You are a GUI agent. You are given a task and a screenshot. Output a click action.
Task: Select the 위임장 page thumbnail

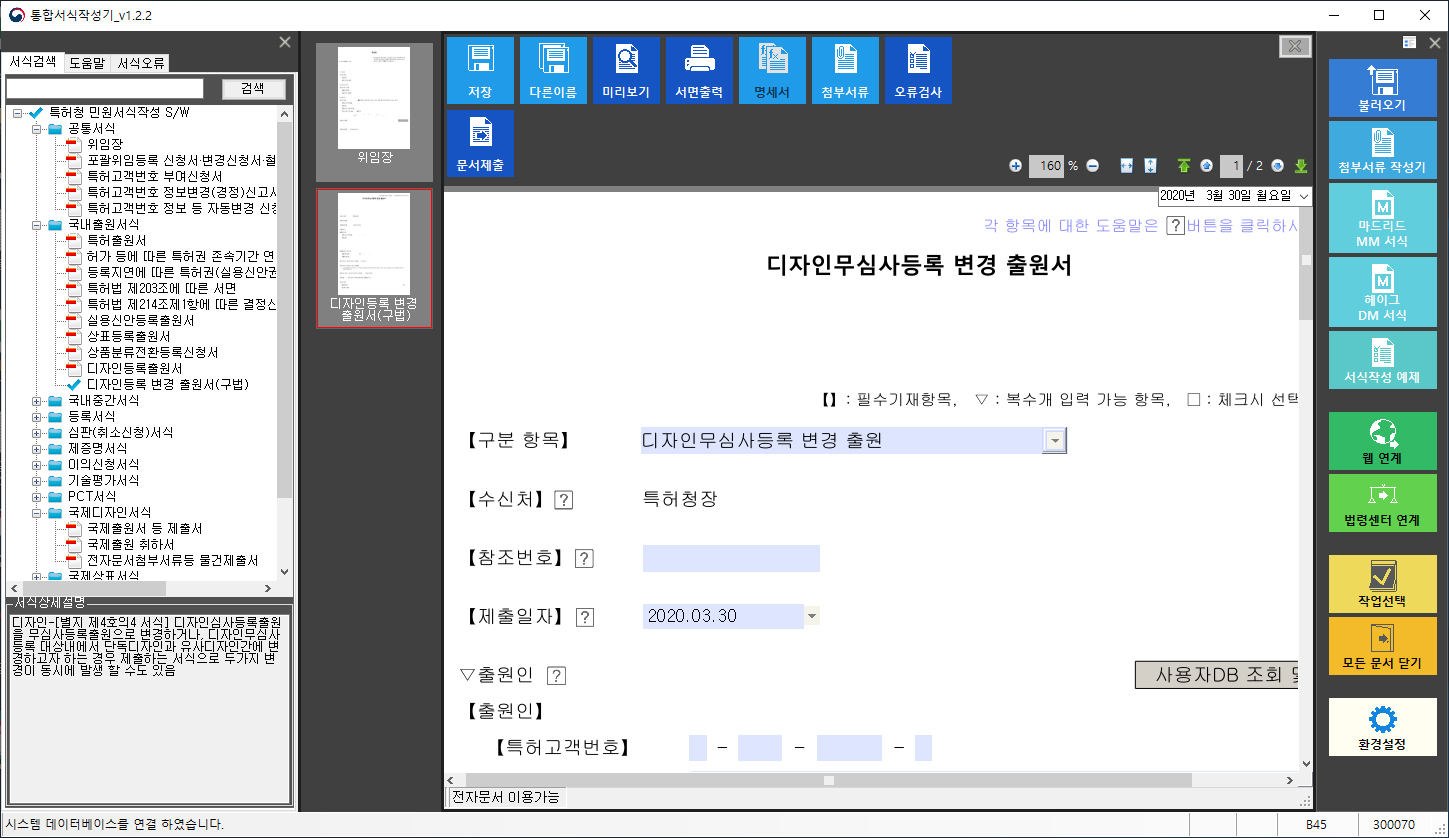[x=374, y=110]
